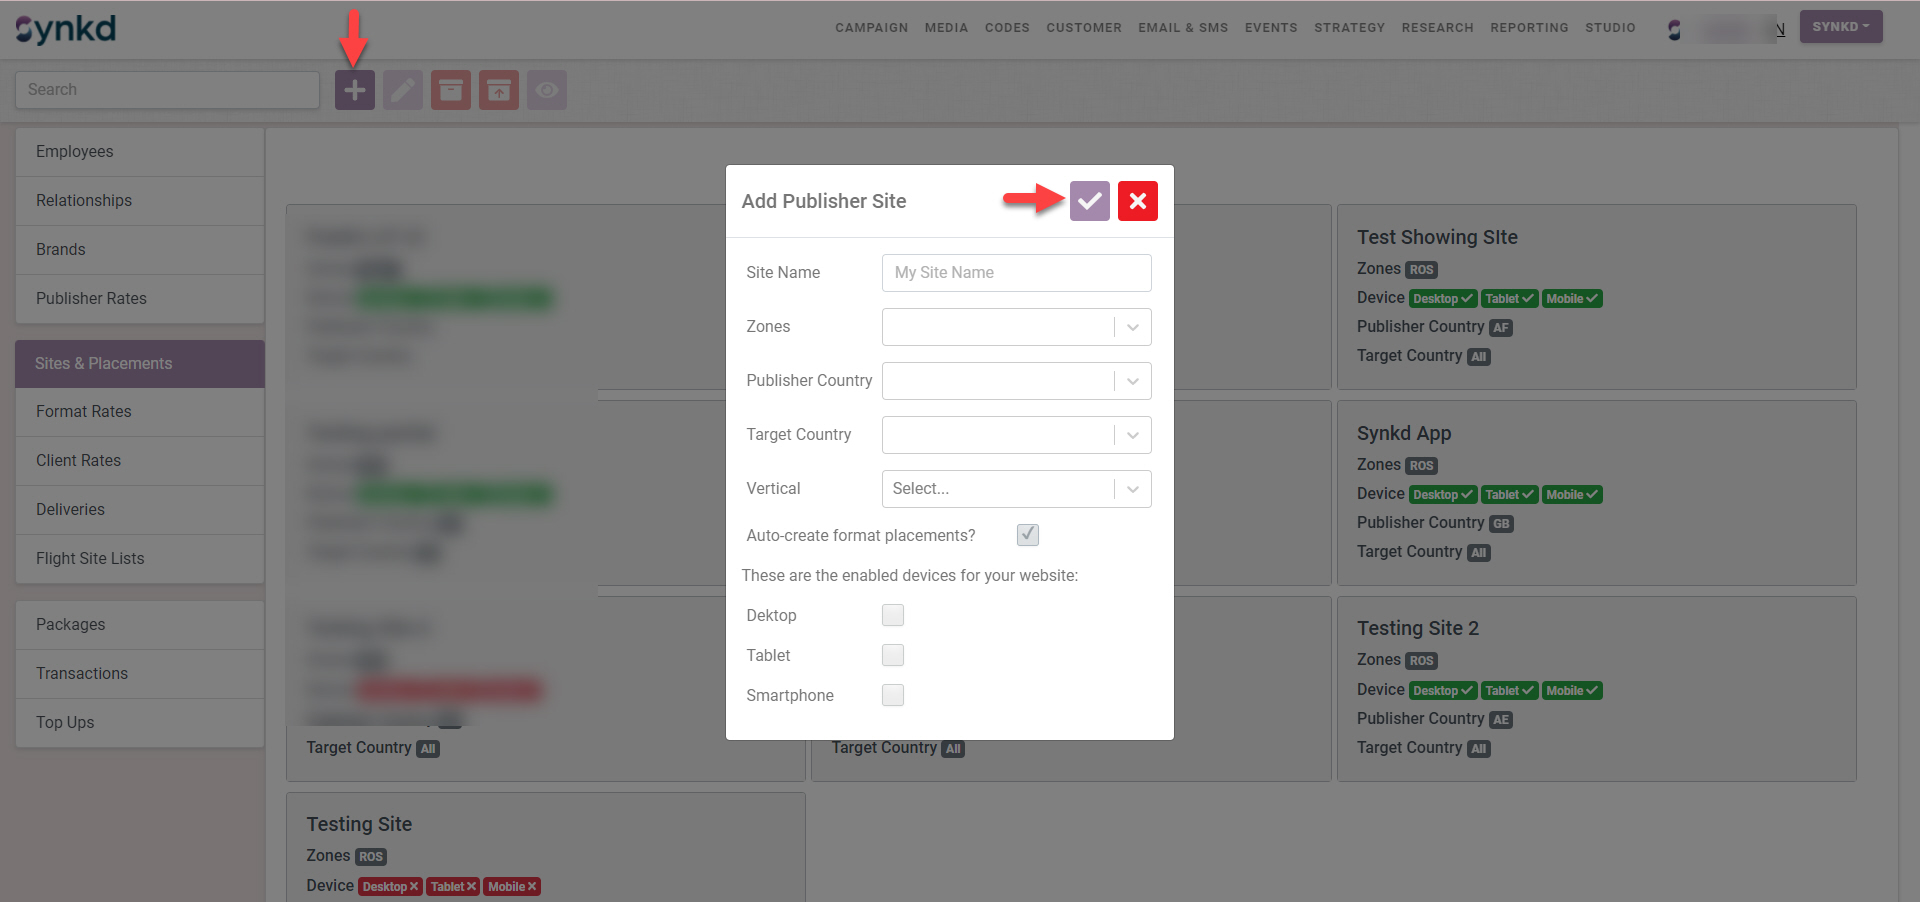Viewport: 1920px width, 902px height.
Task: Open the Target Country dropdown
Action: (x=1132, y=434)
